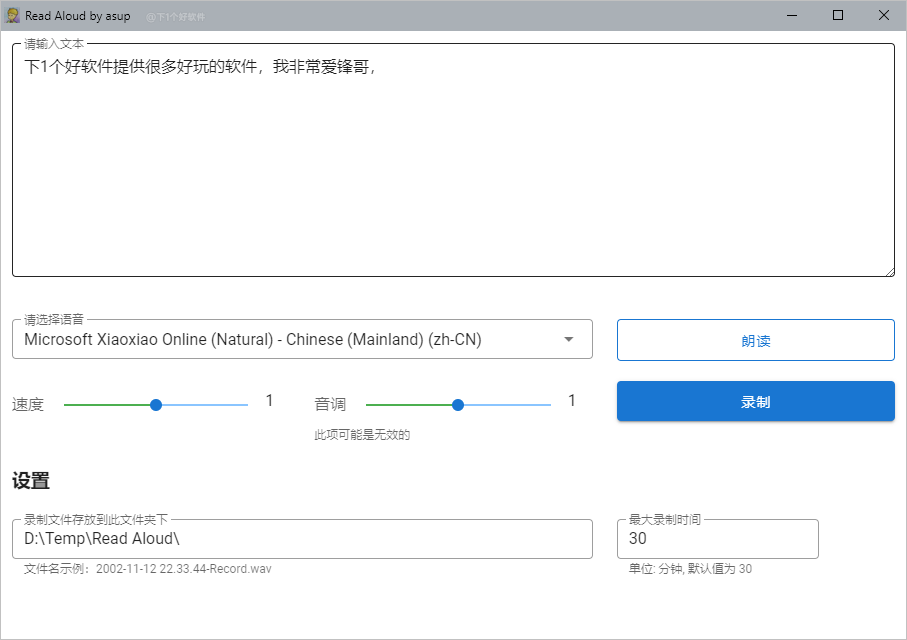The height and width of the screenshot is (640, 907).
Task: Click the file name example text 2002-11-12 22.33.44-Record.wav
Action: point(183,569)
